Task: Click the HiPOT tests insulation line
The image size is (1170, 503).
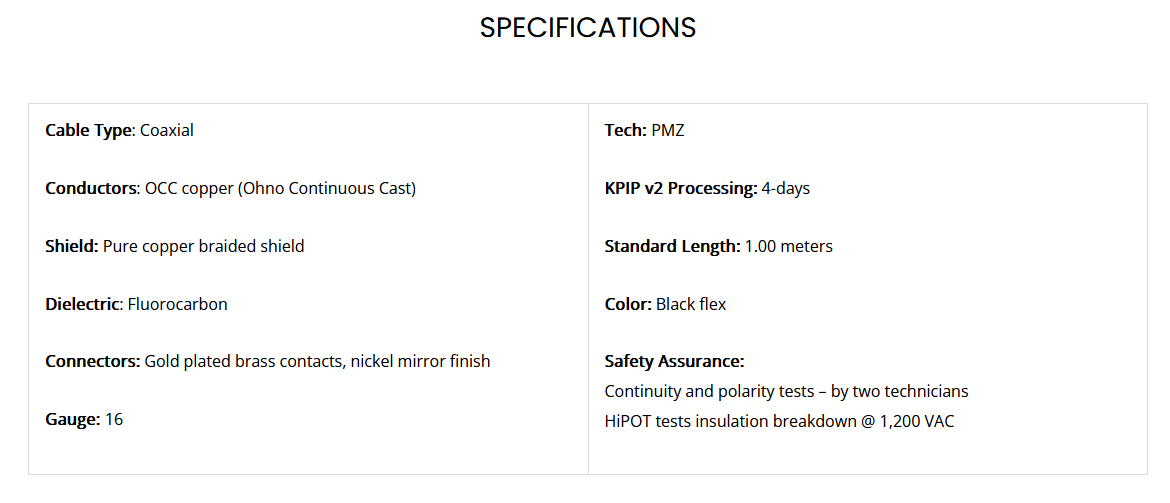Action: 779,422
